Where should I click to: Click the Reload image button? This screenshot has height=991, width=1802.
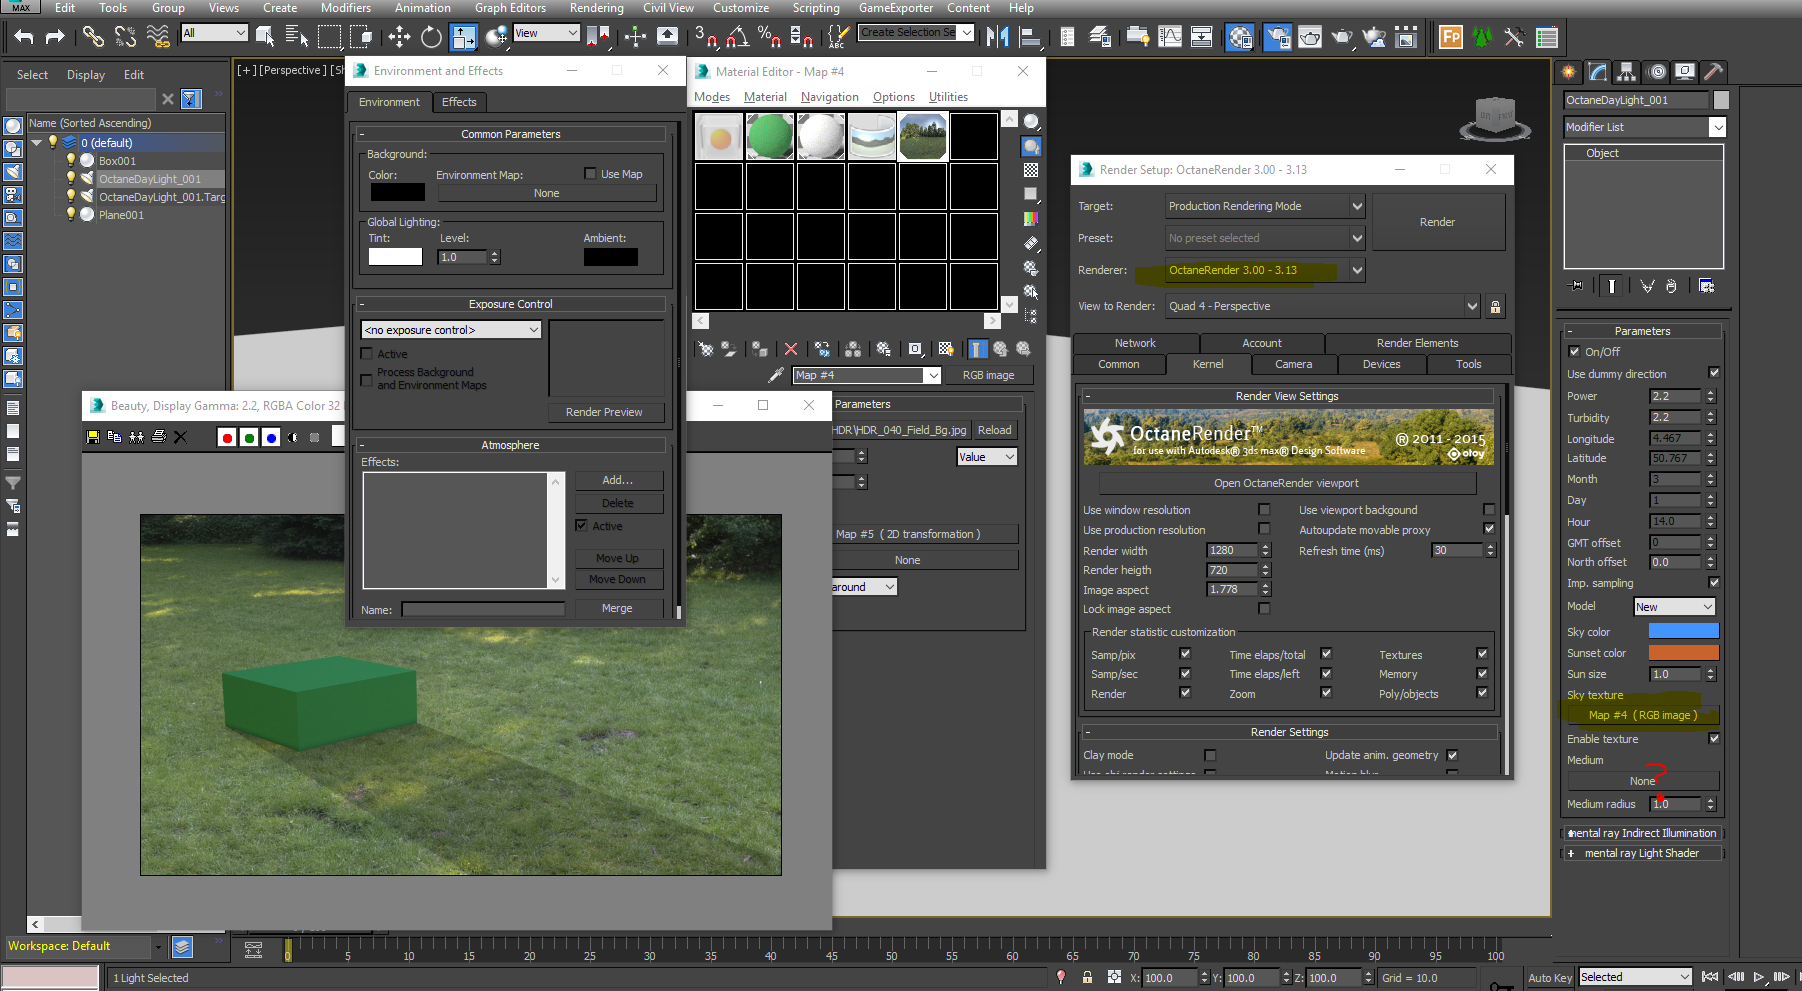coord(994,430)
